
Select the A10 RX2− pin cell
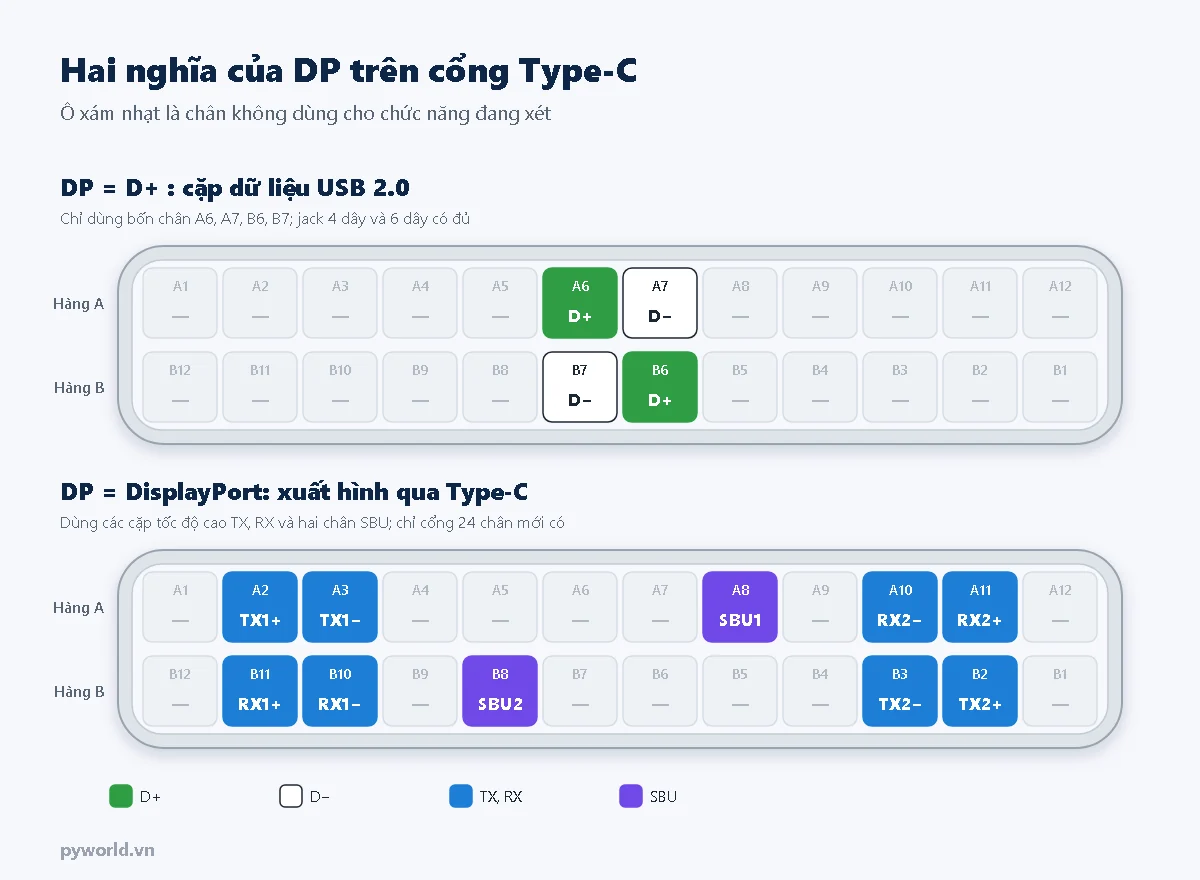click(900, 607)
